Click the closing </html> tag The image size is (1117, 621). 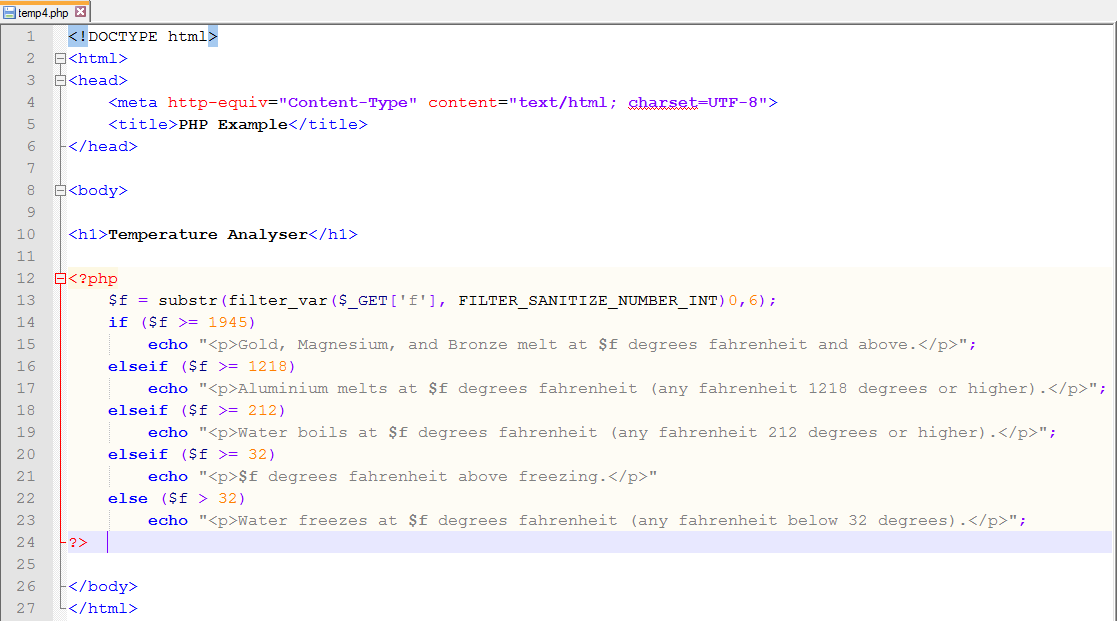[103, 609]
